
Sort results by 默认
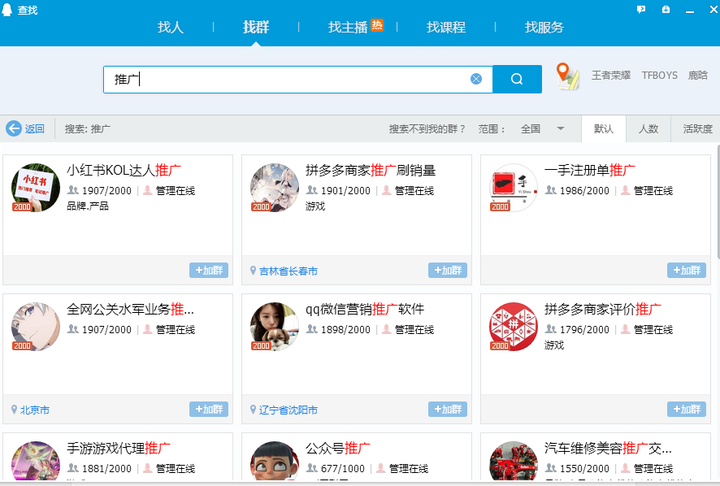tap(603, 129)
